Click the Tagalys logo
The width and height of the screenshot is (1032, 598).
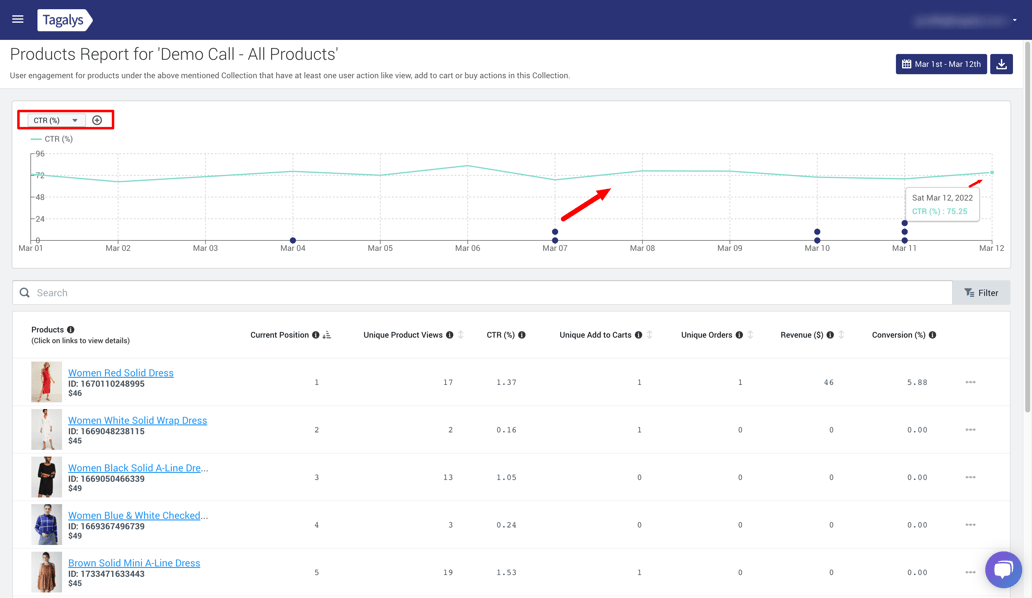[x=63, y=20]
